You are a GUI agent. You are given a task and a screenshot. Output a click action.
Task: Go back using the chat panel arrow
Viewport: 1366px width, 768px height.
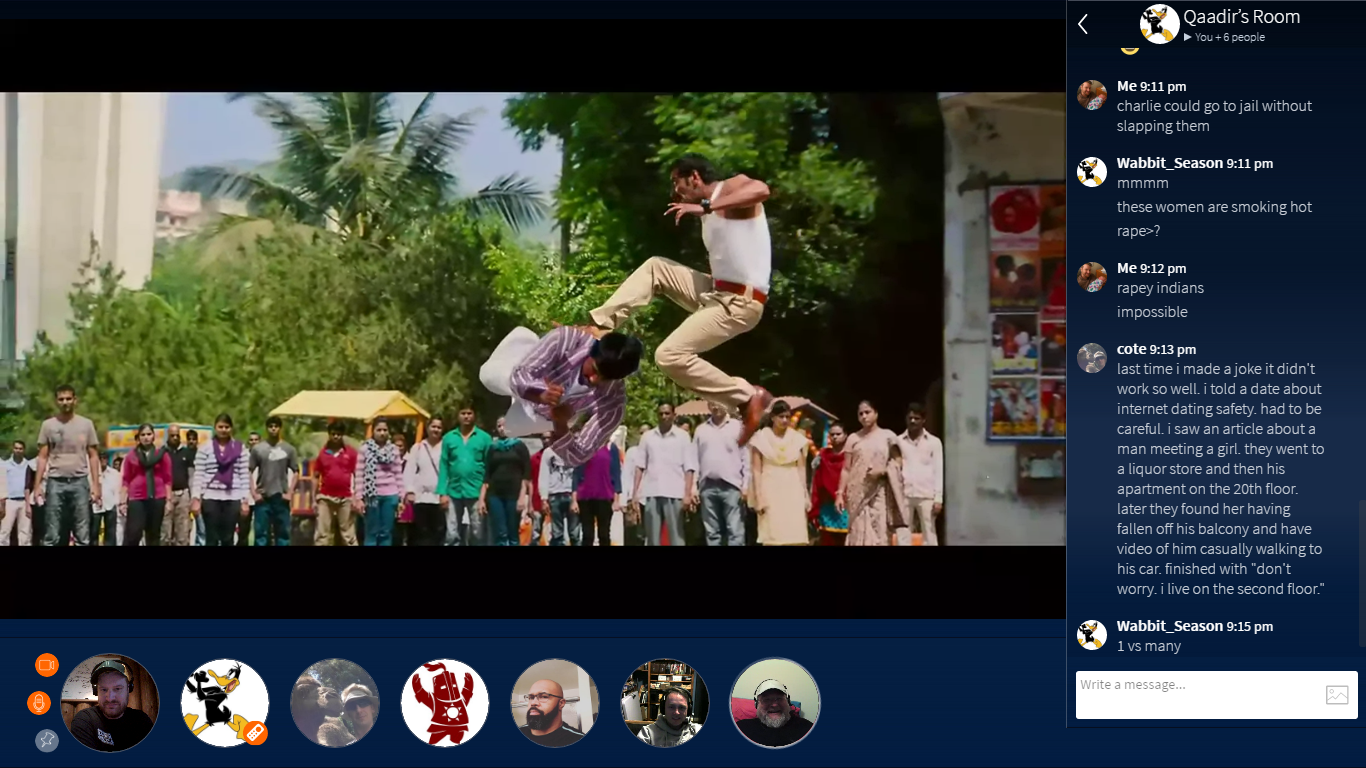(x=1083, y=24)
